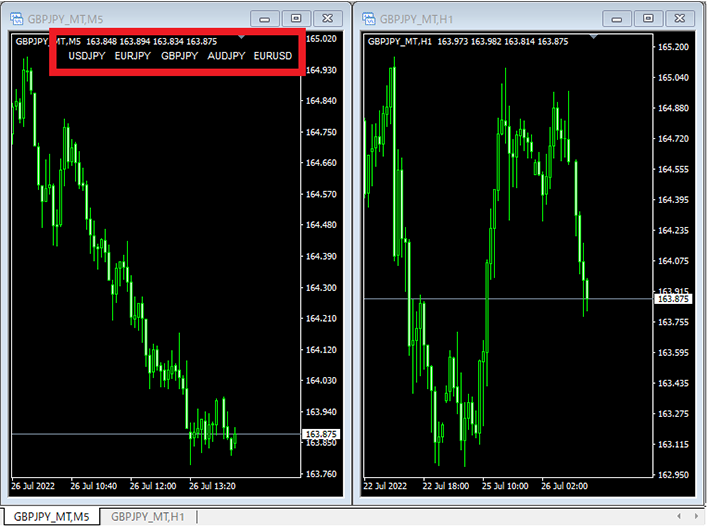Image resolution: width=709 pixels, height=528 pixels.
Task: Click the 164.660 price level on the M5 scale
Action: click(321, 163)
